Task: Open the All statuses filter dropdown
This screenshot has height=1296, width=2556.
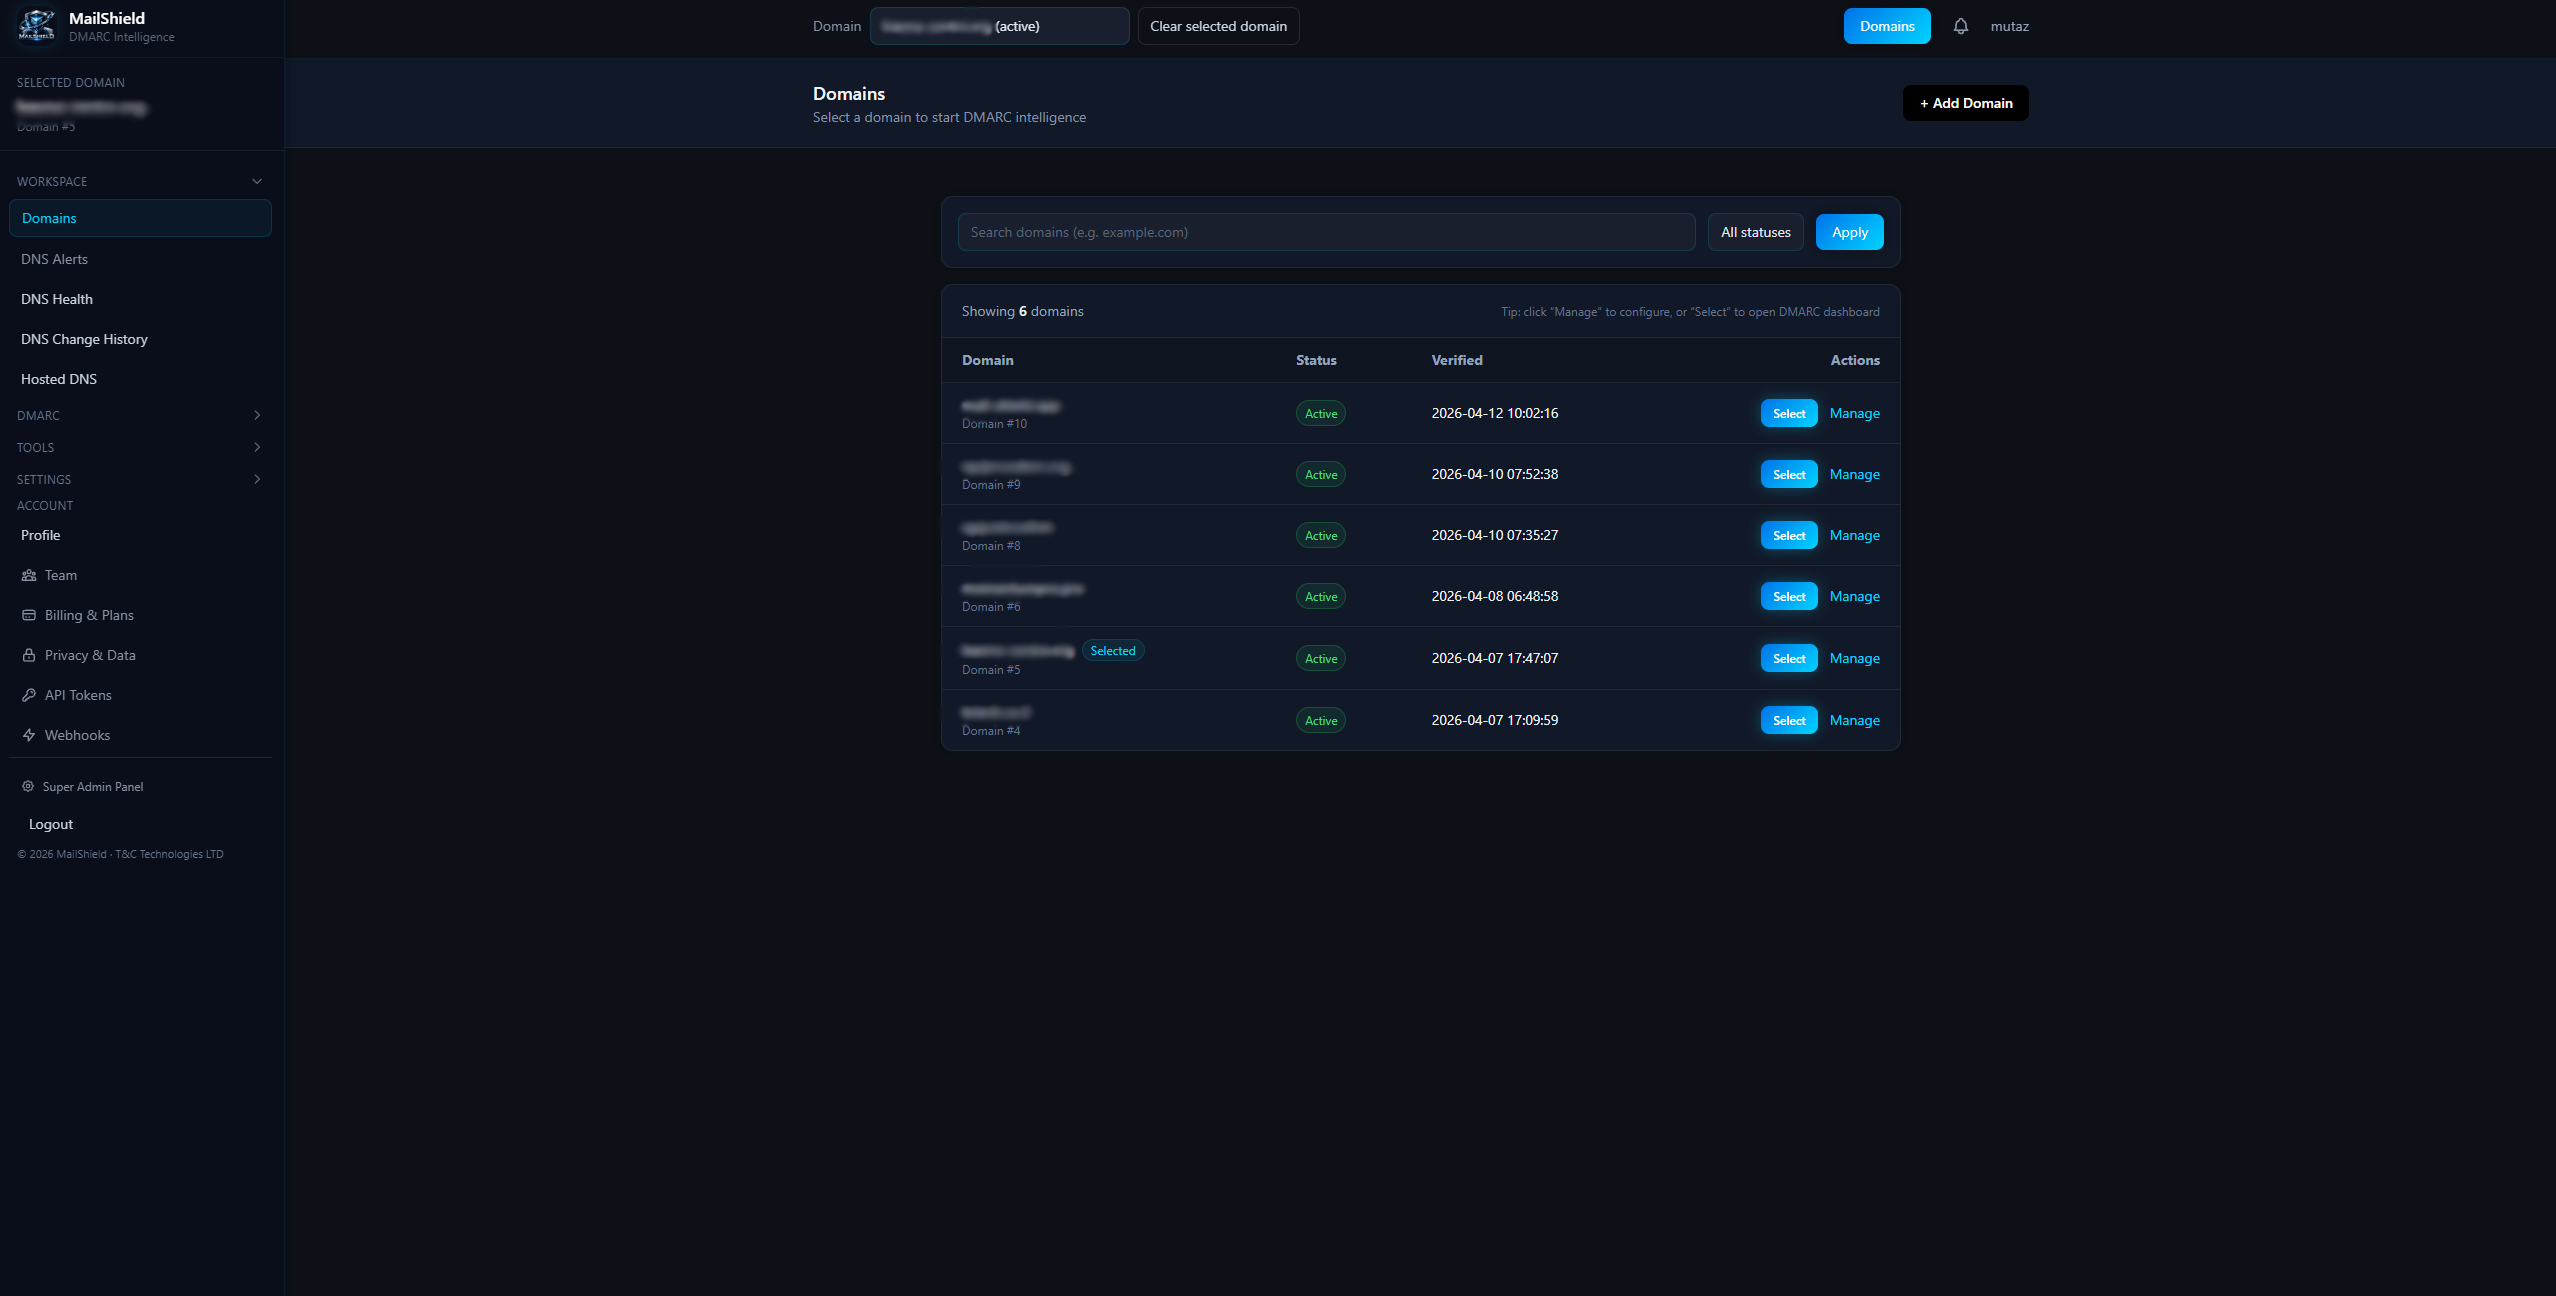Action: (1755, 232)
